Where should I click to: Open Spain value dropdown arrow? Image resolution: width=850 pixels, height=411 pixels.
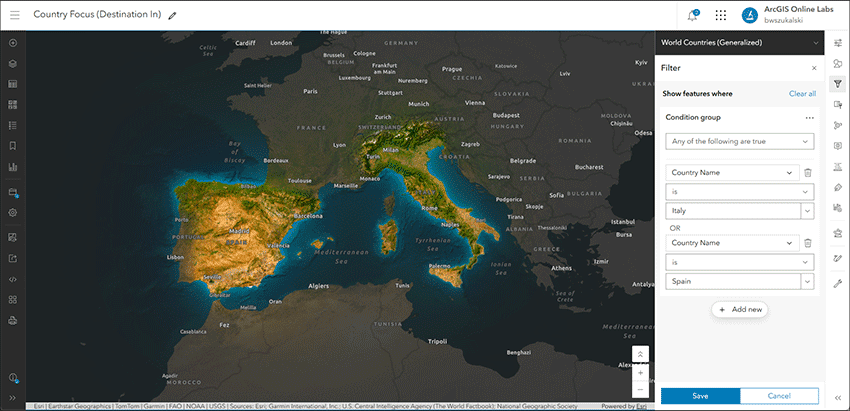click(808, 281)
